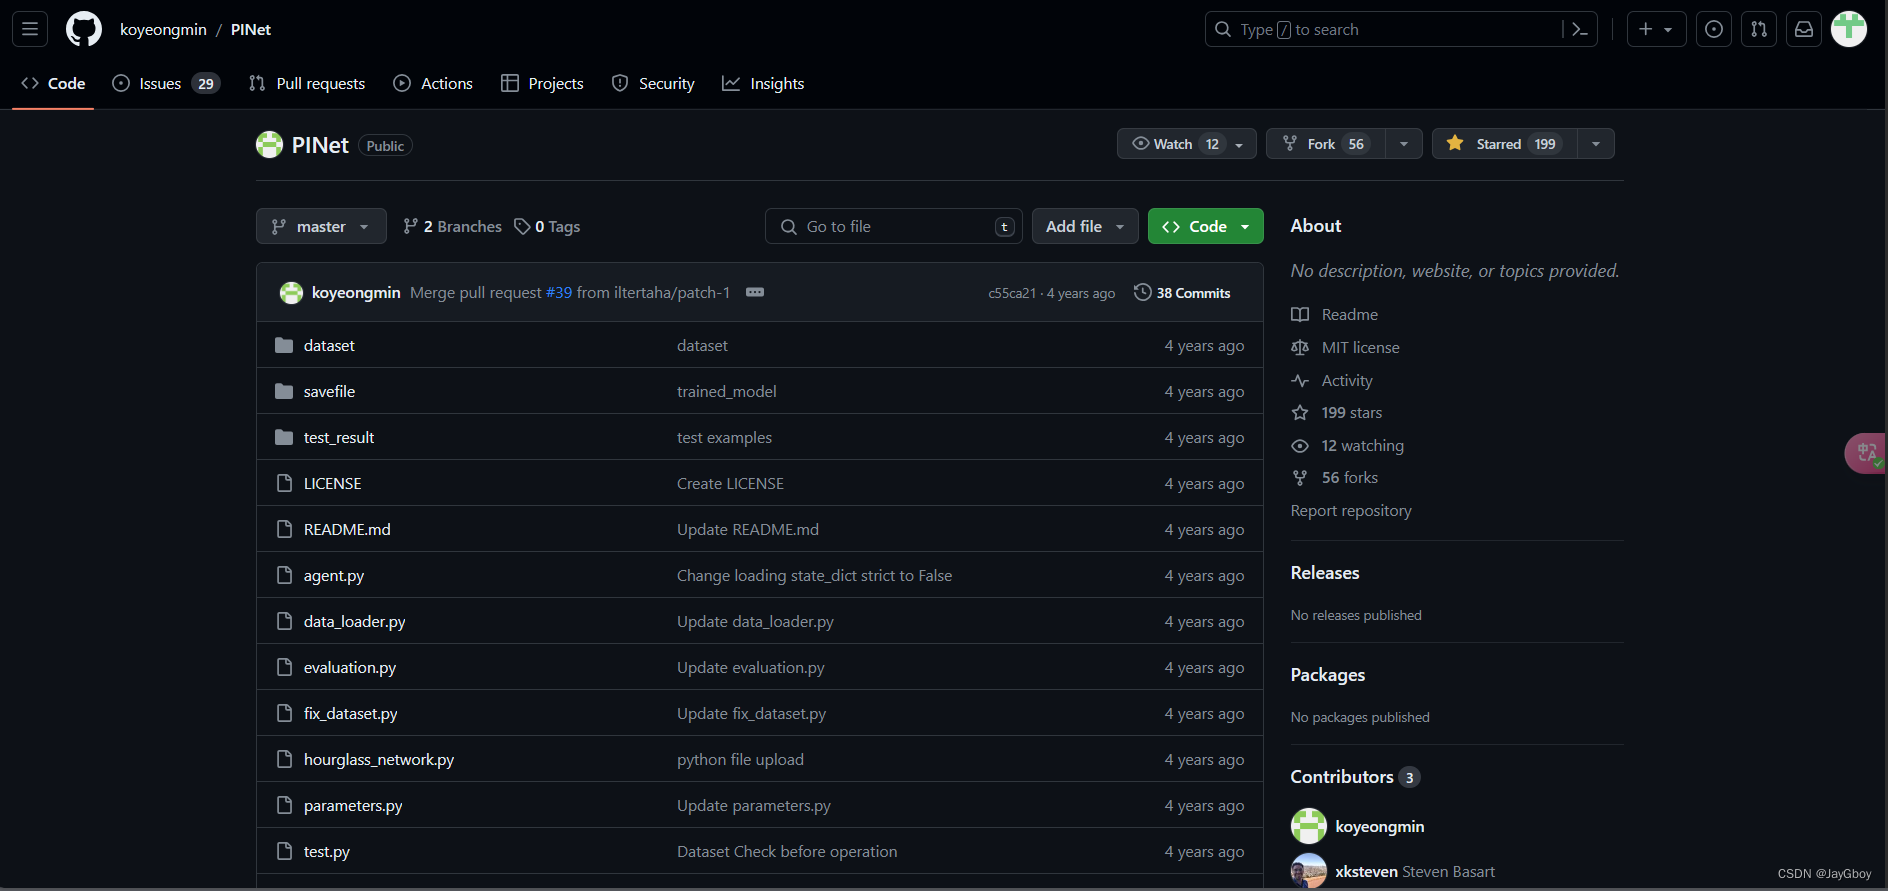Open your pull requests header icon
This screenshot has width=1888, height=891.
1759,29
